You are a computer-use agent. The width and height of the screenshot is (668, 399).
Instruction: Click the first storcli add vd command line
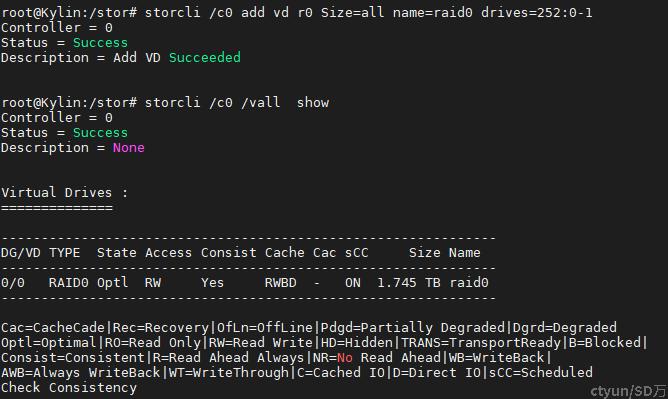[297, 13]
